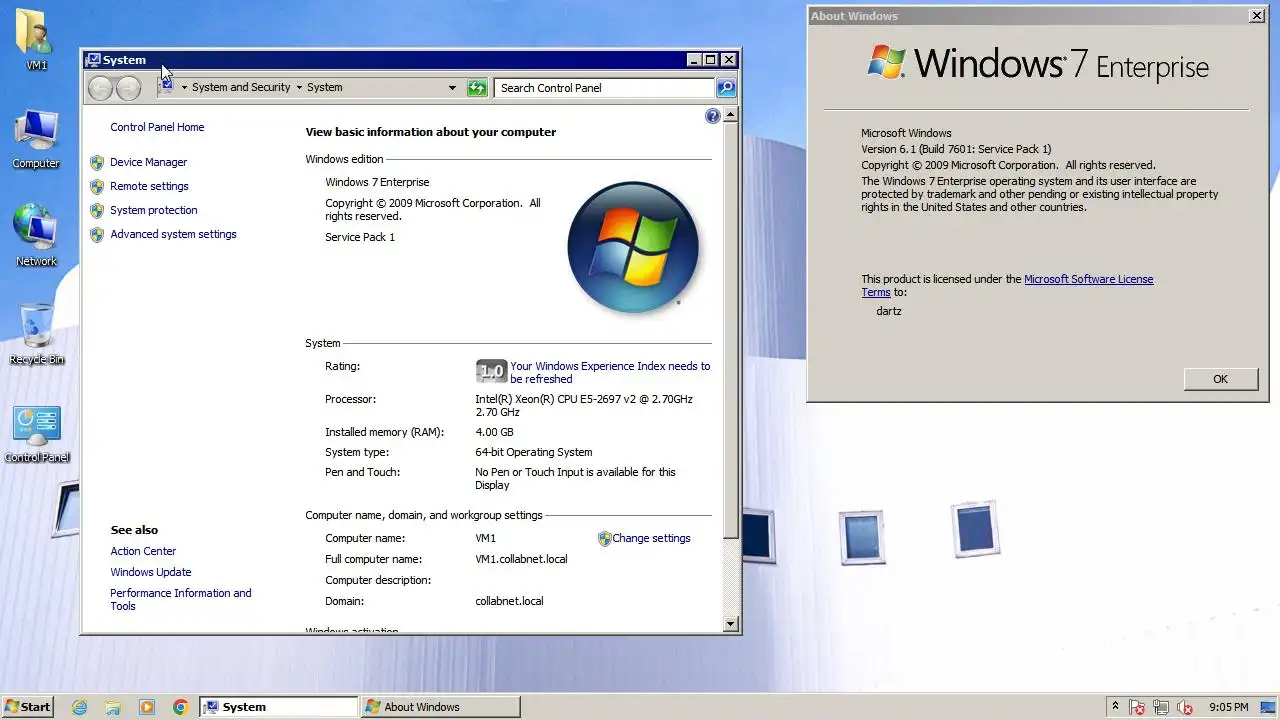The width and height of the screenshot is (1280, 720).
Task: Open Help via blue question mark icon
Action: (712, 116)
